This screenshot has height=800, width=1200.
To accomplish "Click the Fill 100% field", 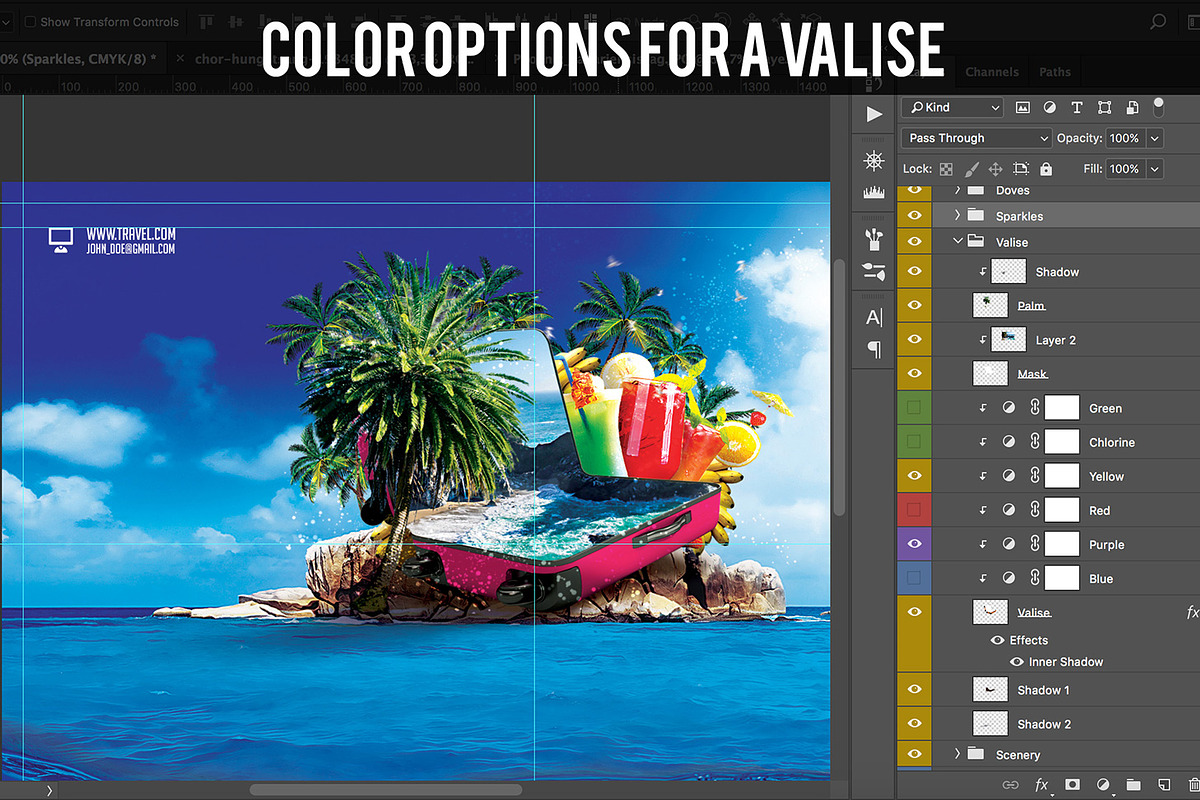I will coord(1124,169).
